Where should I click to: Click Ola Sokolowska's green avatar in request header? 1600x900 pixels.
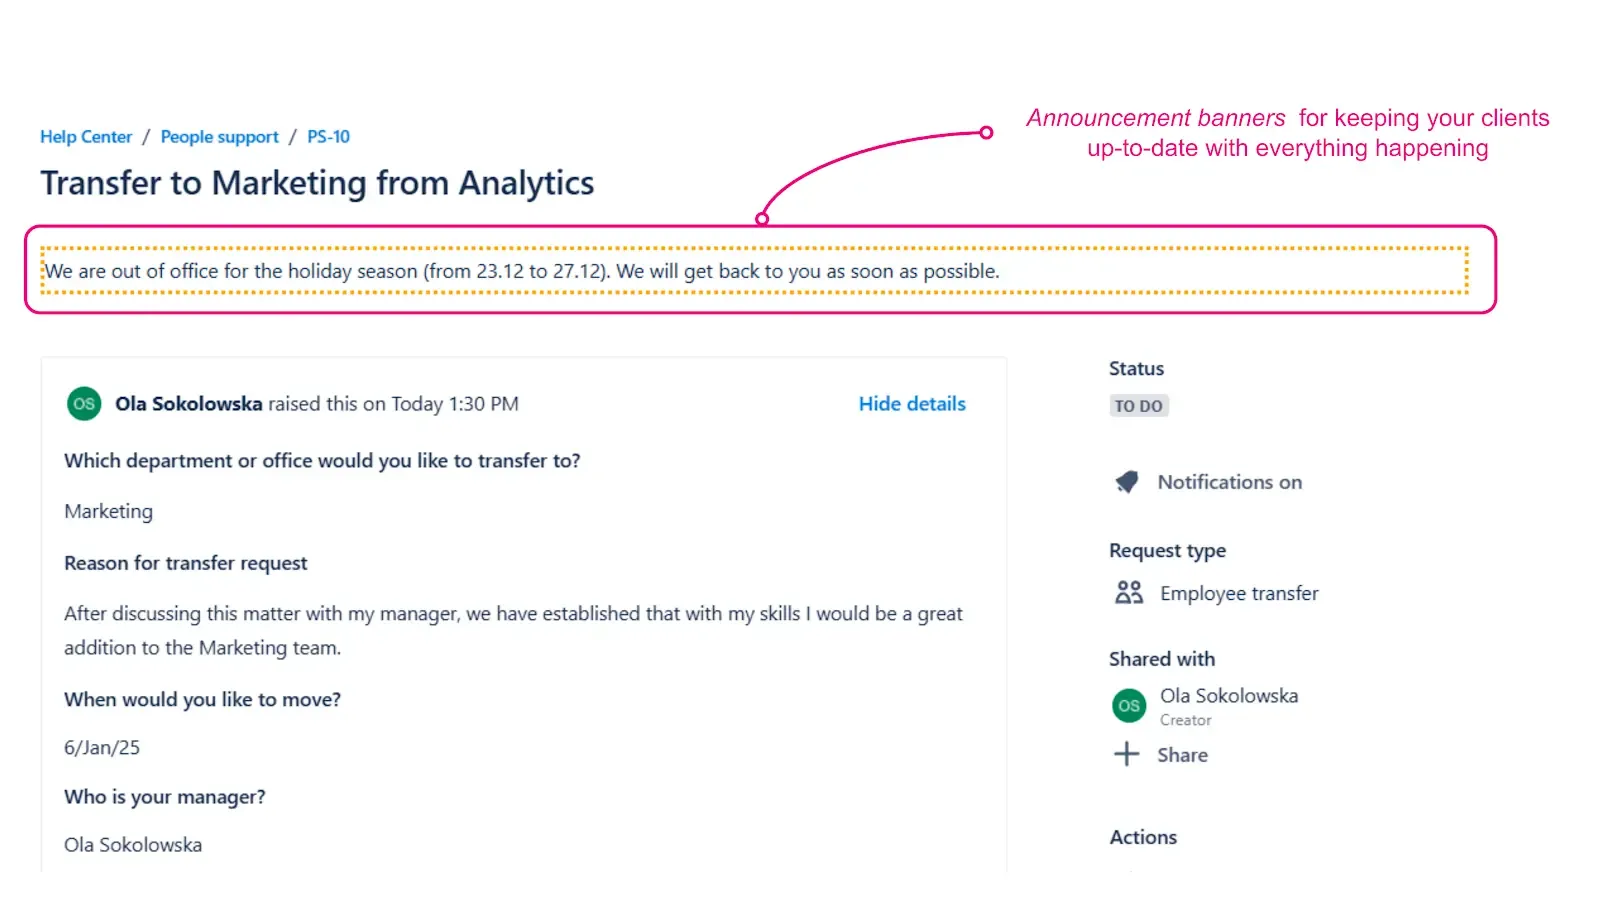84,404
